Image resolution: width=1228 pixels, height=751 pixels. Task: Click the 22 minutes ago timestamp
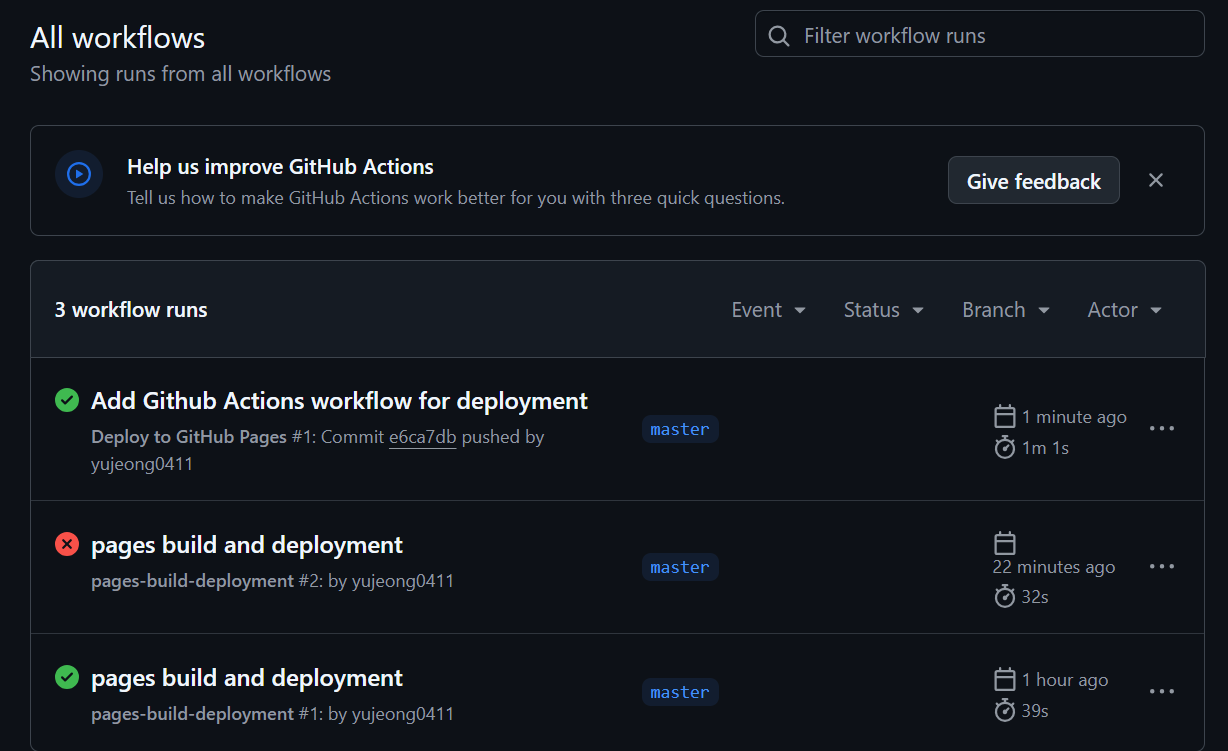click(x=1054, y=567)
